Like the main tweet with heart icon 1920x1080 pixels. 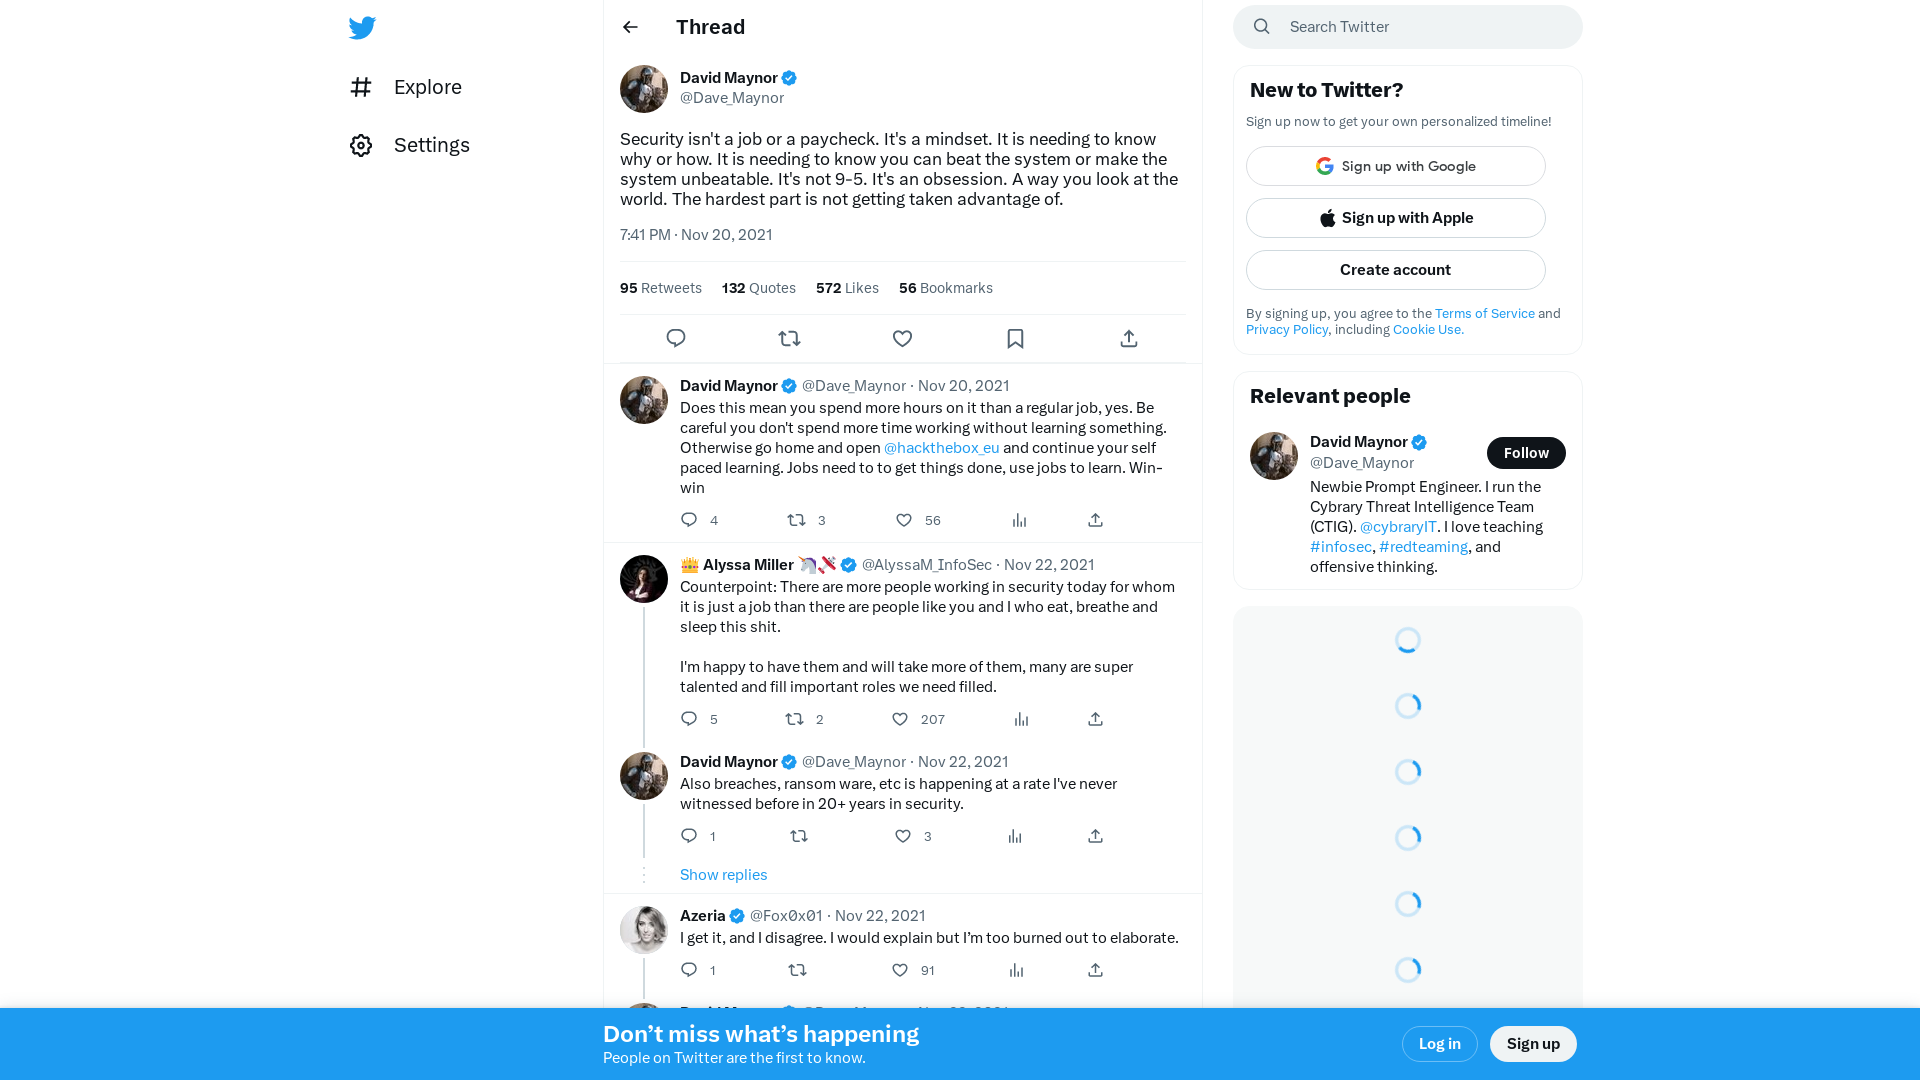tap(902, 338)
